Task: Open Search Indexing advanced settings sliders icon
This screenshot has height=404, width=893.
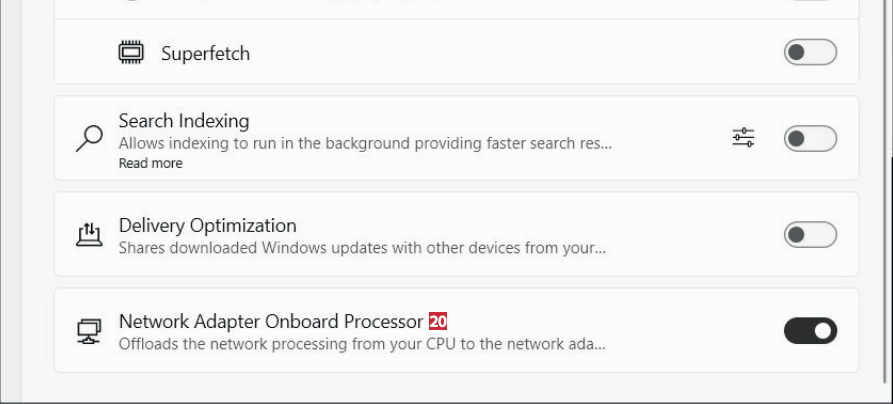Action: pyautogui.click(x=743, y=138)
